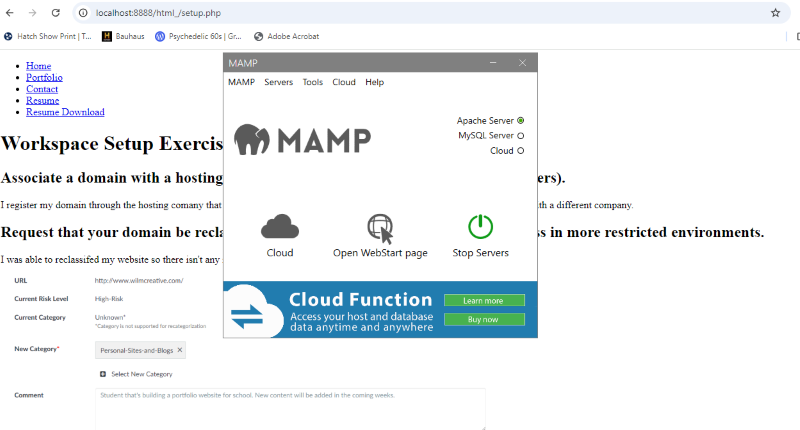Open the MAMP menu
The width and height of the screenshot is (800, 430).
[x=241, y=82]
